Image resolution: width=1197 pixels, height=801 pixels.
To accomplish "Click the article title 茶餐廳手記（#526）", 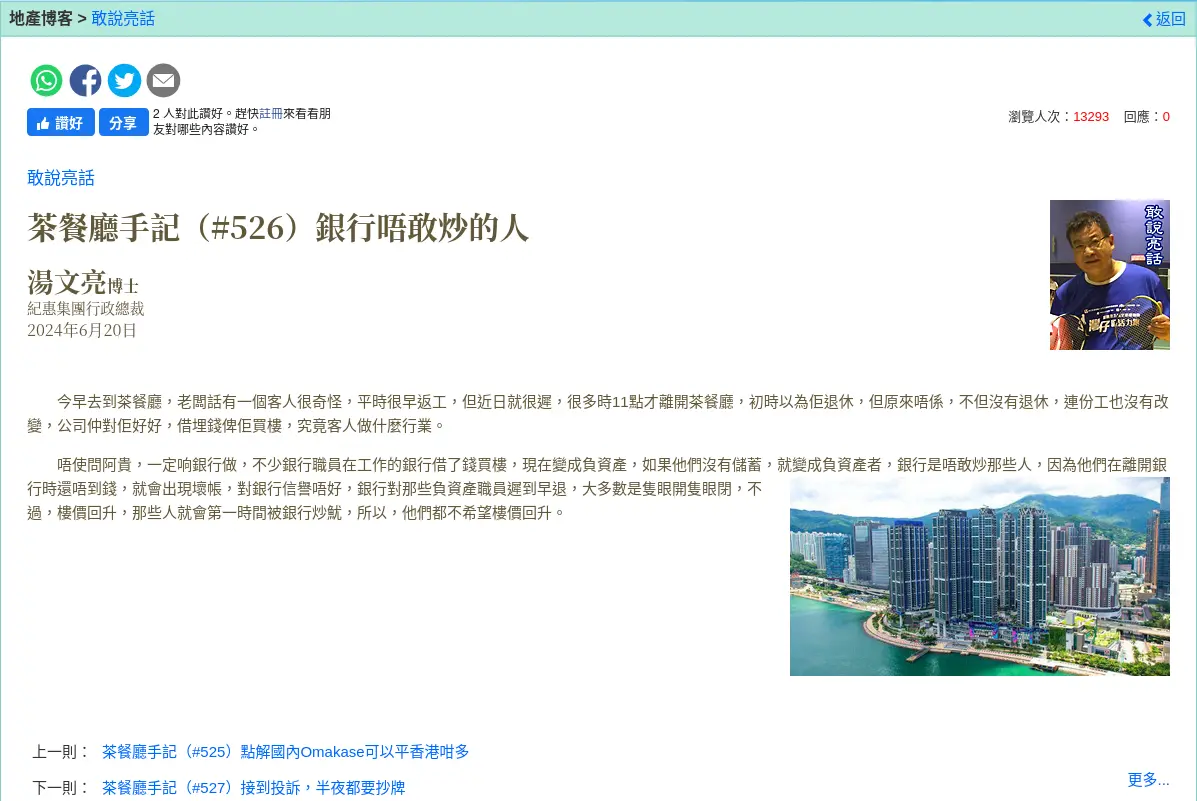I will [277, 229].
